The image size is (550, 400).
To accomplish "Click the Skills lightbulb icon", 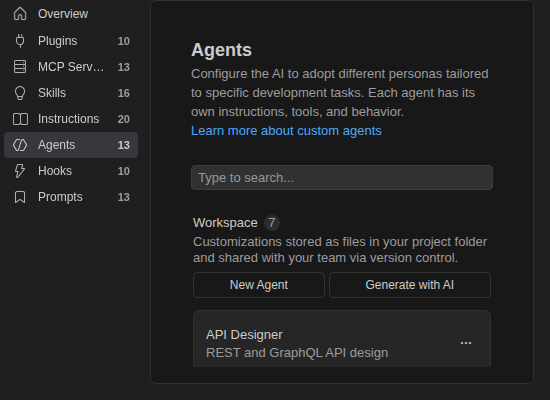I will [20, 93].
